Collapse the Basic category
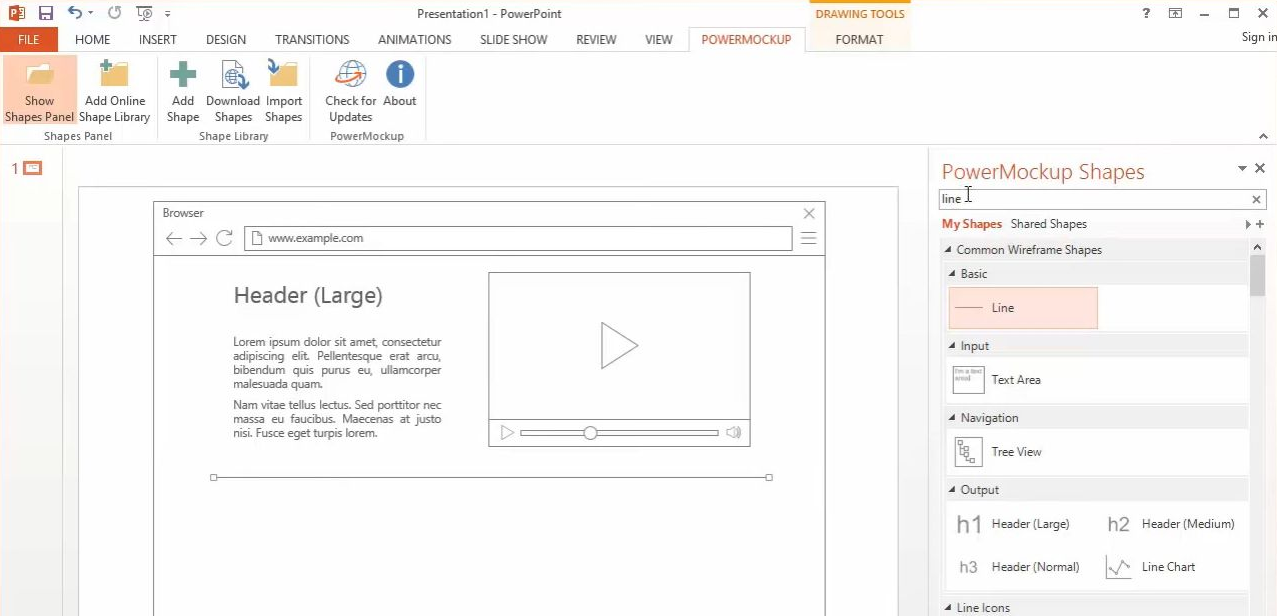Viewport: 1277px width, 616px height. click(952, 274)
